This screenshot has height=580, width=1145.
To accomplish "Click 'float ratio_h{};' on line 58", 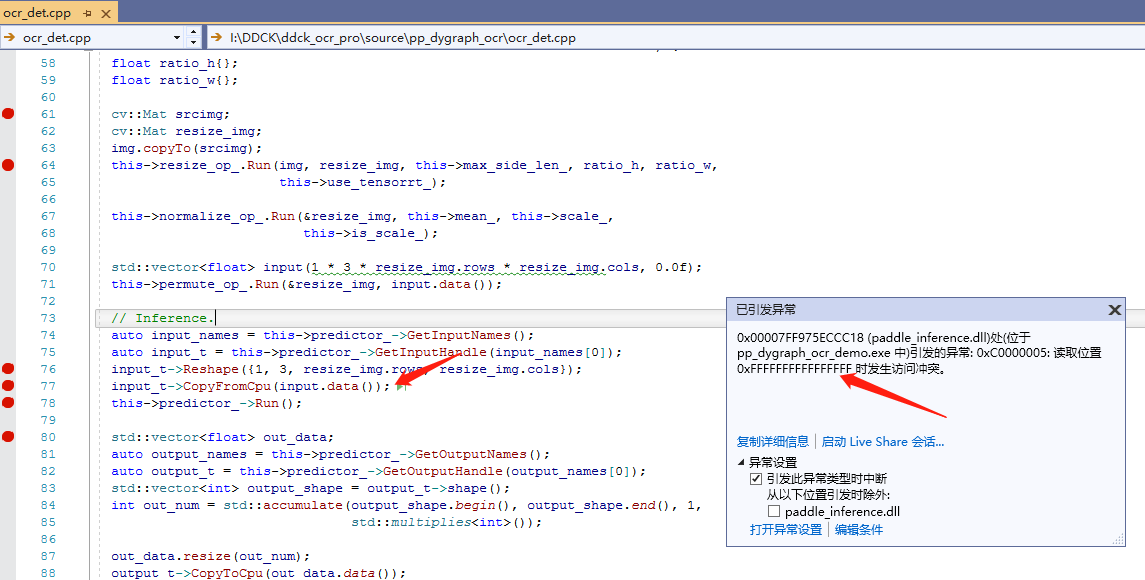I will (175, 63).
